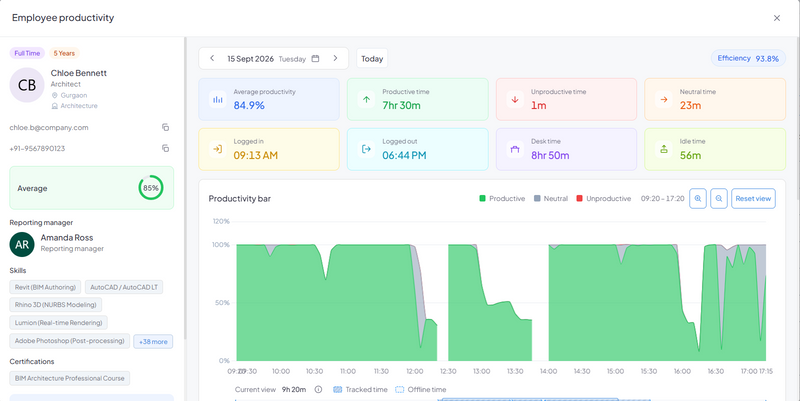Click the Current view info icon
This screenshot has width=800, height=401.
pyautogui.click(x=318, y=389)
